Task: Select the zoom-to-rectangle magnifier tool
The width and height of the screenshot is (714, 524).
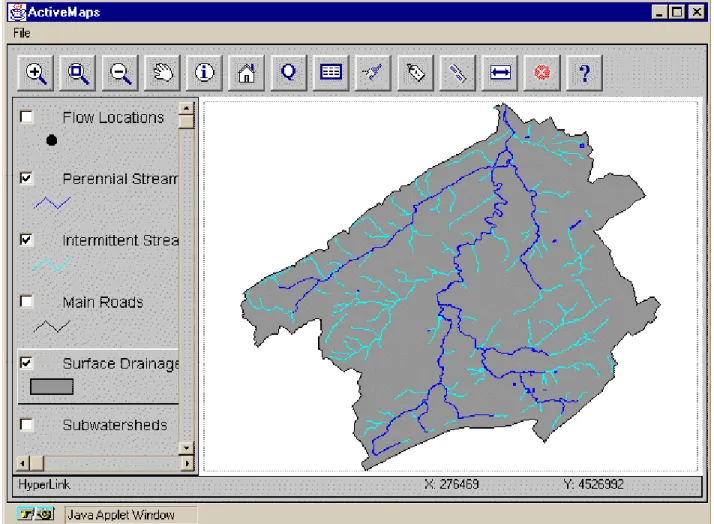Action: click(78, 73)
